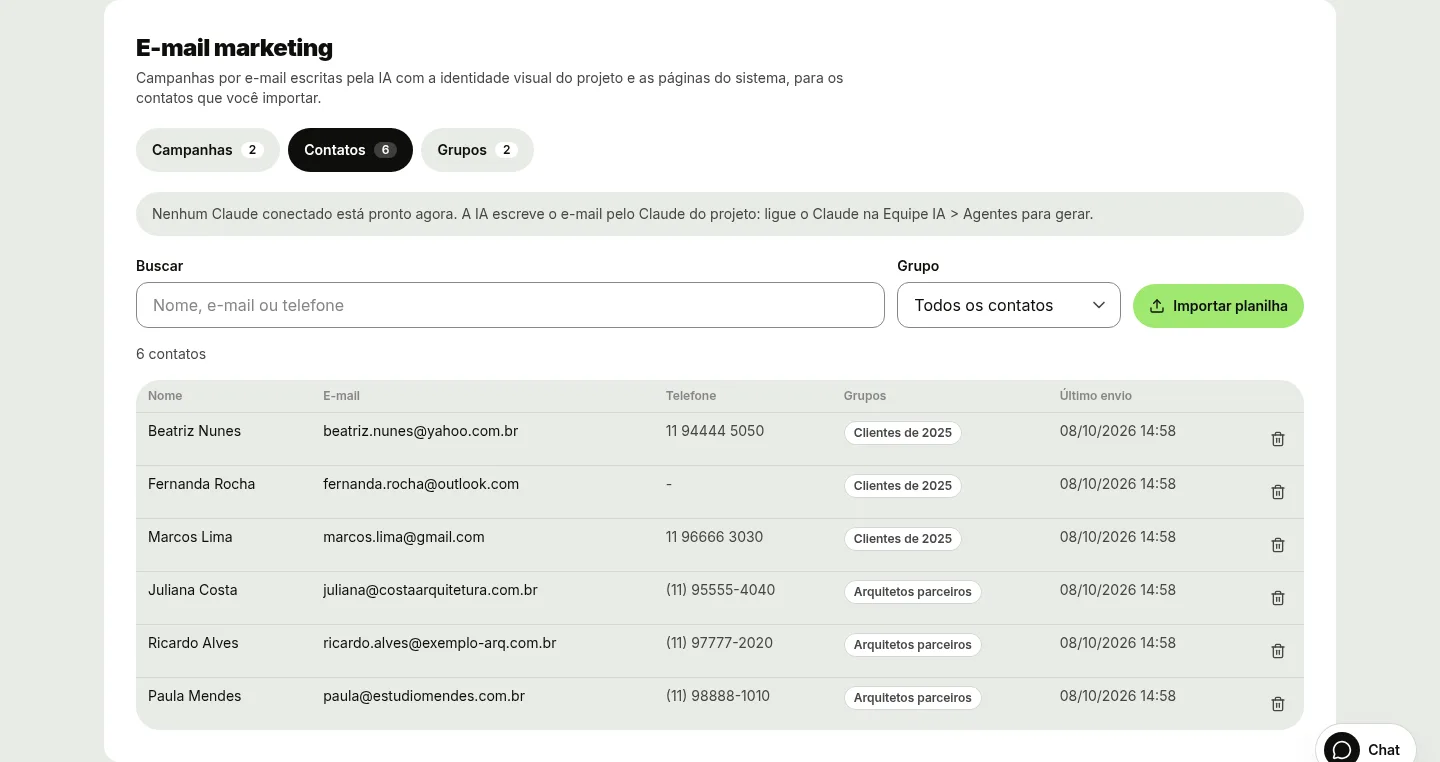1440x762 pixels.
Task: Click email paula@estudiomendes.com.br
Action: click(x=424, y=696)
